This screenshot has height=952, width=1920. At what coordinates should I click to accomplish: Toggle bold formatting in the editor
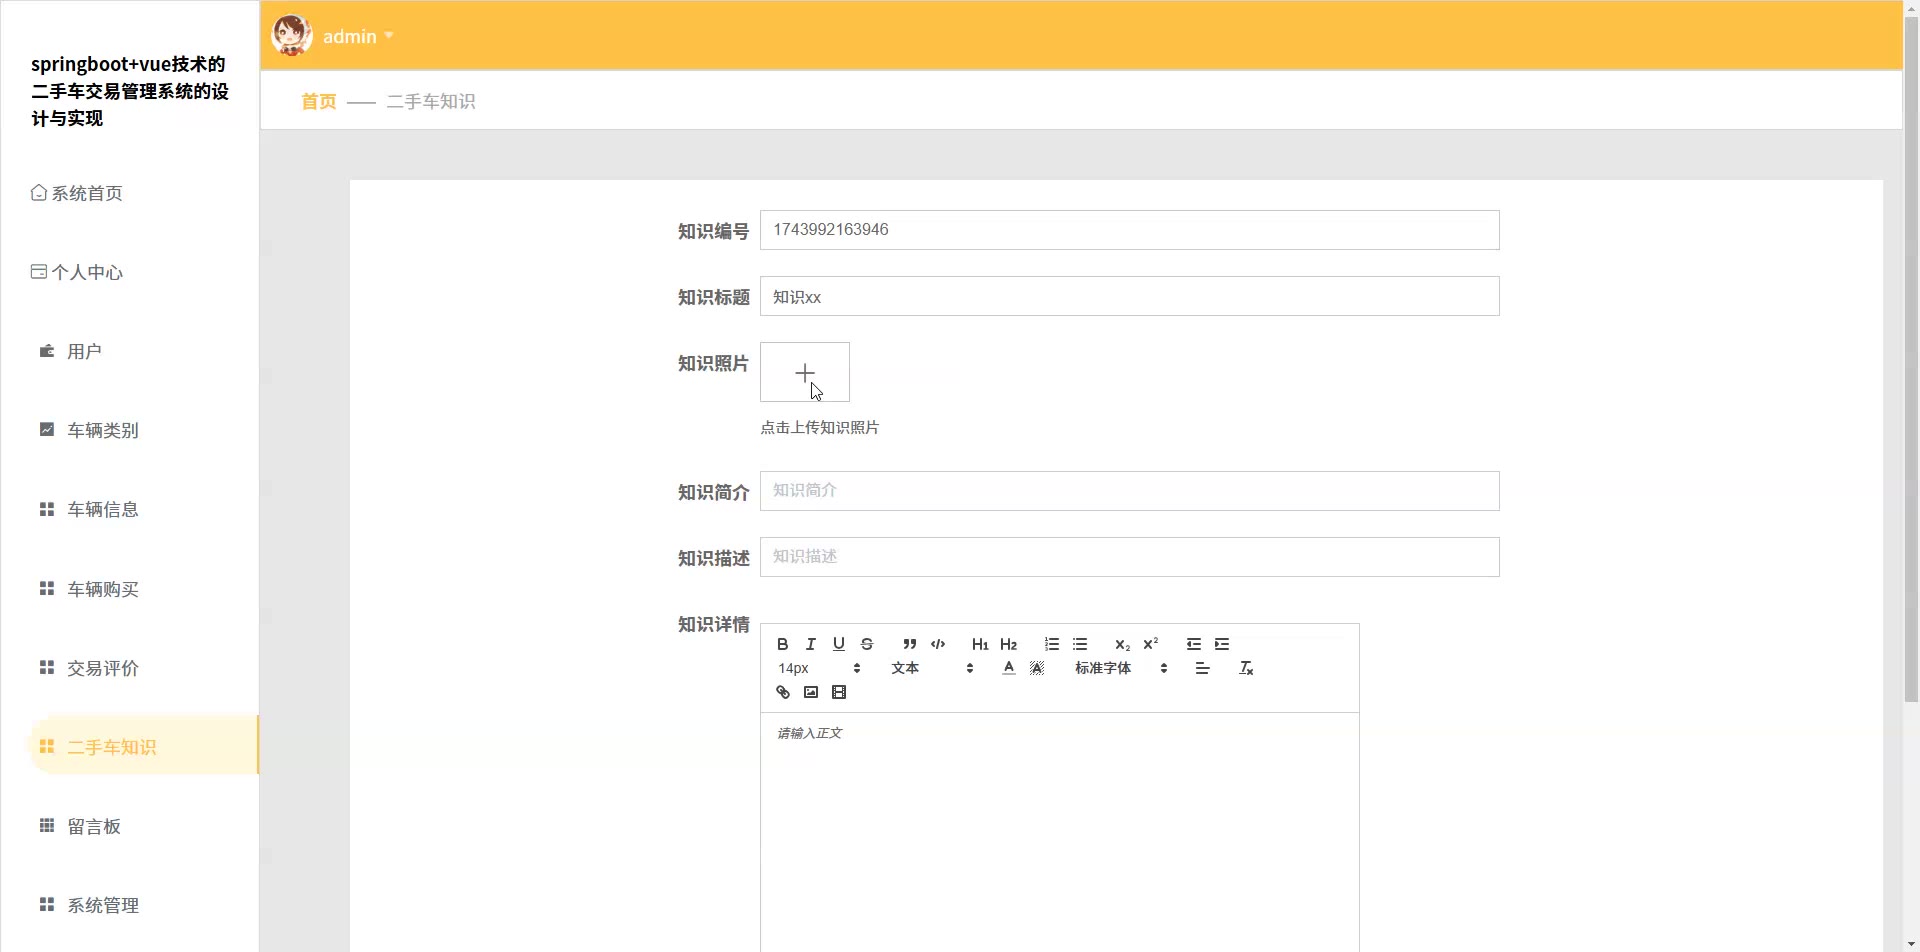783,644
